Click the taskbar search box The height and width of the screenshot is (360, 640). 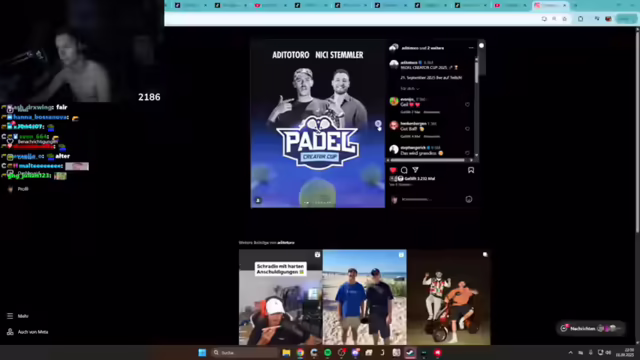[244, 353]
